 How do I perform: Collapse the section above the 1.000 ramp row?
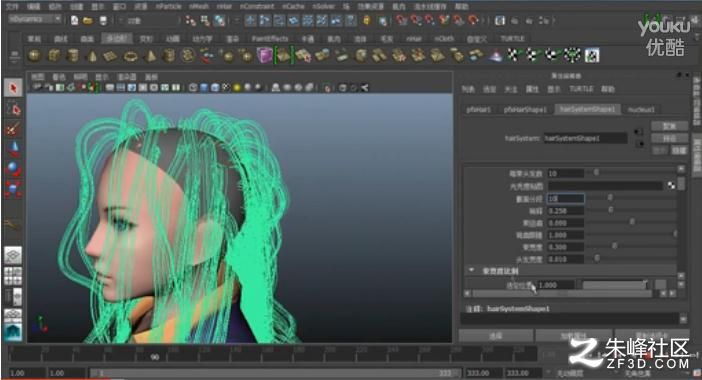point(471,270)
